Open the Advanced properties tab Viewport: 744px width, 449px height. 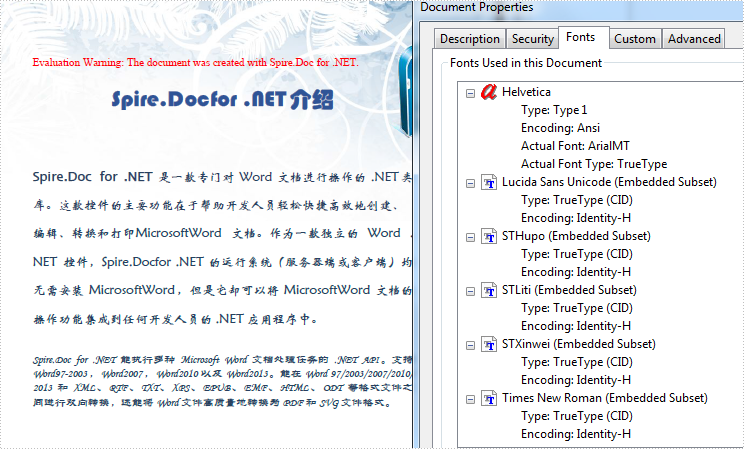coord(694,39)
